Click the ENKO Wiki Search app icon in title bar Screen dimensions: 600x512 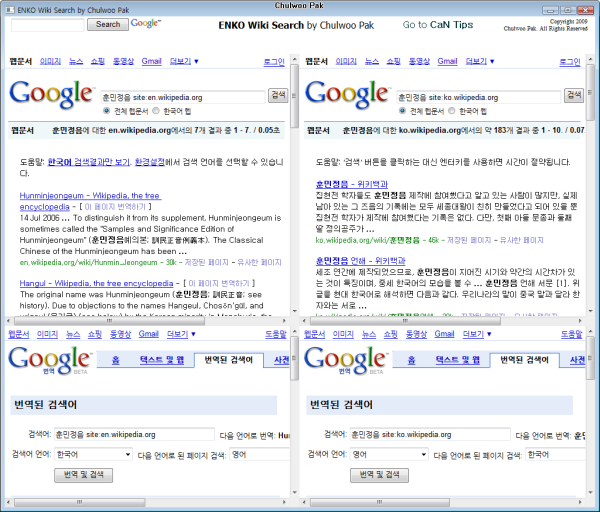click(10, 10)
